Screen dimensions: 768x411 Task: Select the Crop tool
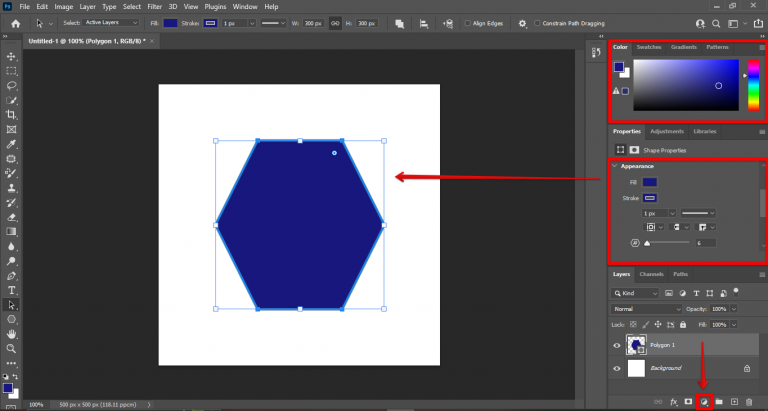[x=11, y=115]
